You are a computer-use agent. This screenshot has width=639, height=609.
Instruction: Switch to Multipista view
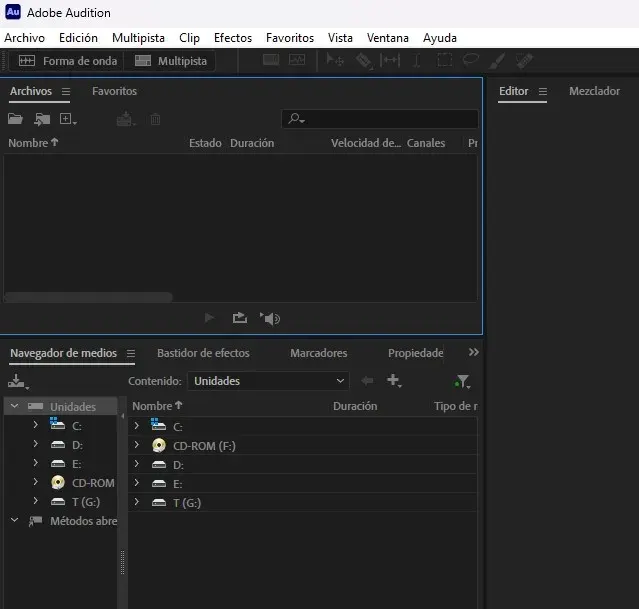pos(170,61)
